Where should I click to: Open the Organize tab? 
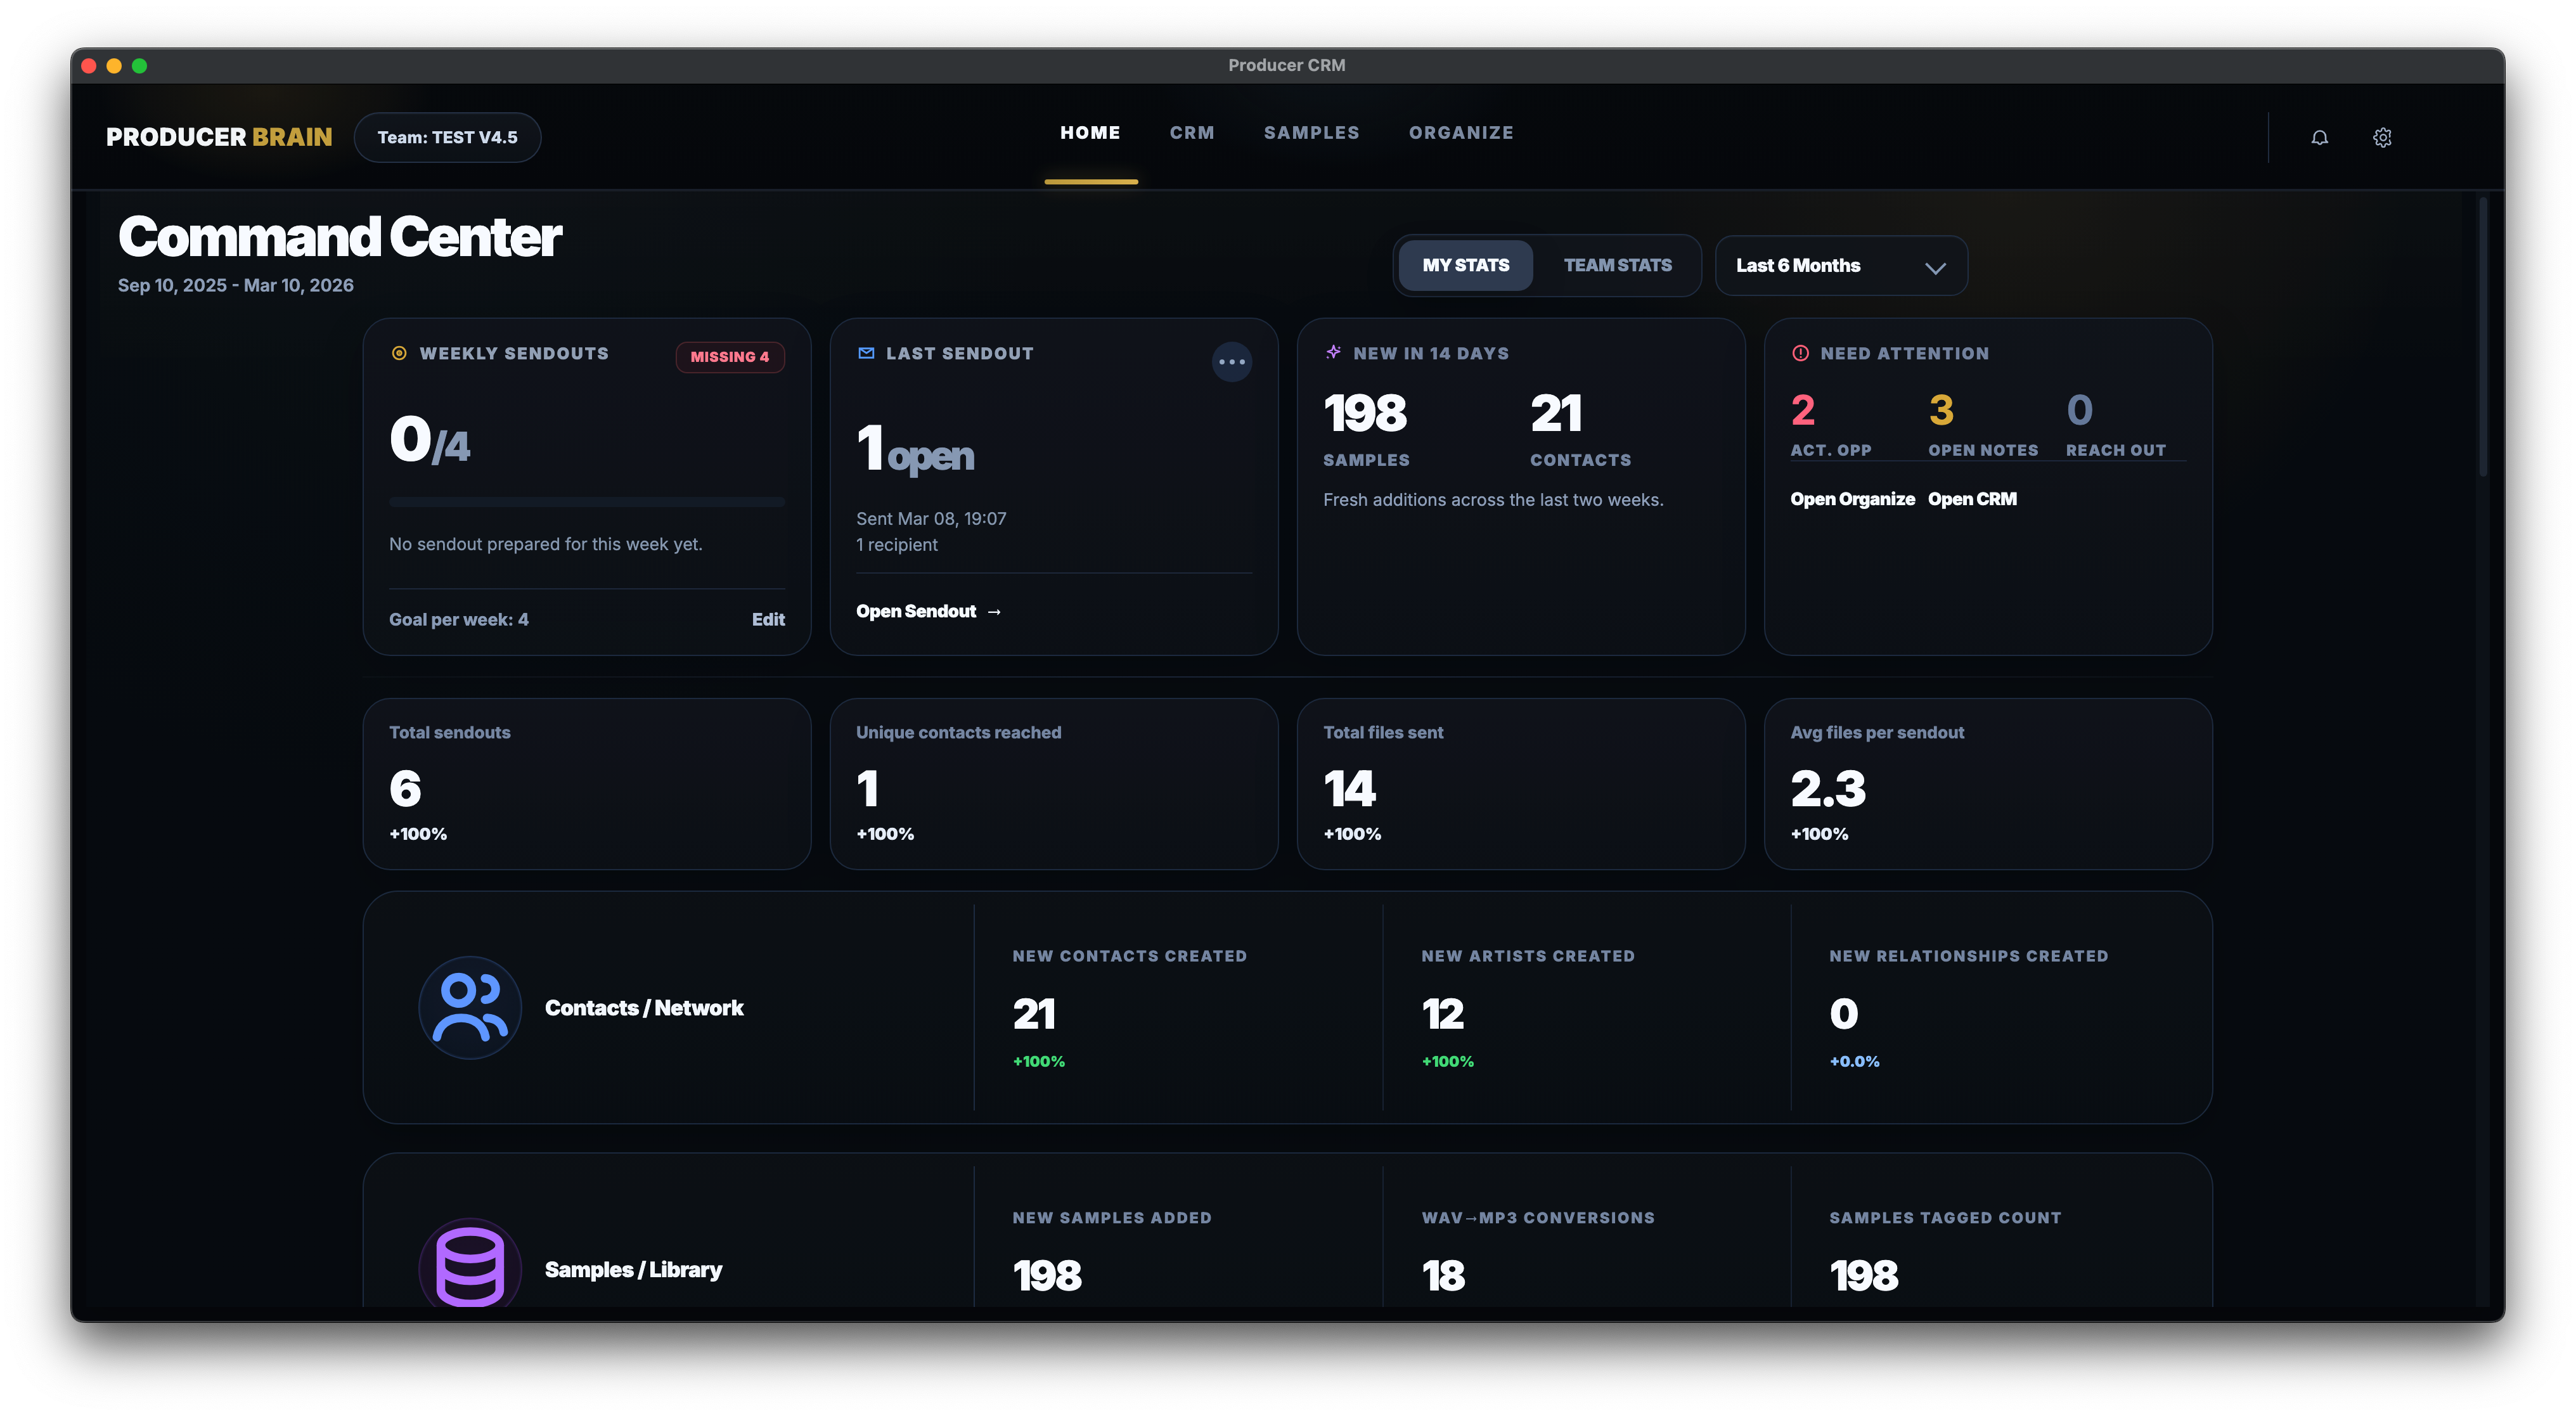(1461, 133)
